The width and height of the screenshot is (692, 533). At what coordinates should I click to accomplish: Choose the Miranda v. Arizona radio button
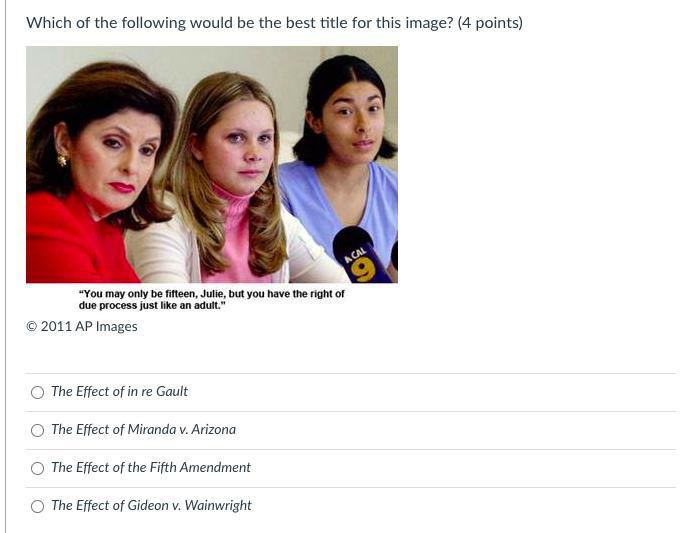pos(38,430)
